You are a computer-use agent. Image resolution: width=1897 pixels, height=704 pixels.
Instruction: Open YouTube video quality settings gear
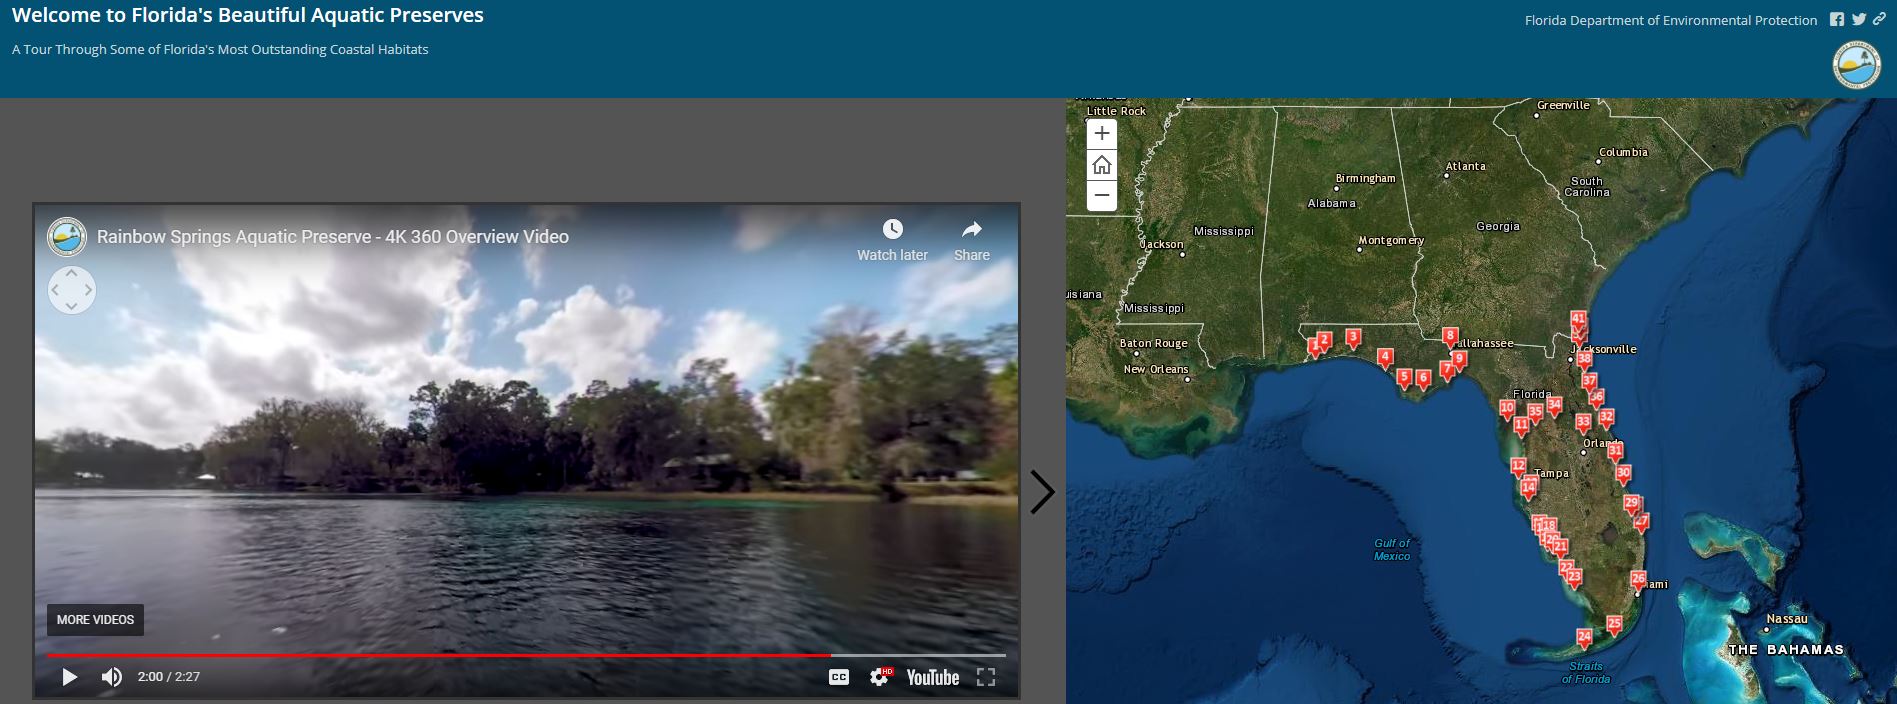(879, 677)
